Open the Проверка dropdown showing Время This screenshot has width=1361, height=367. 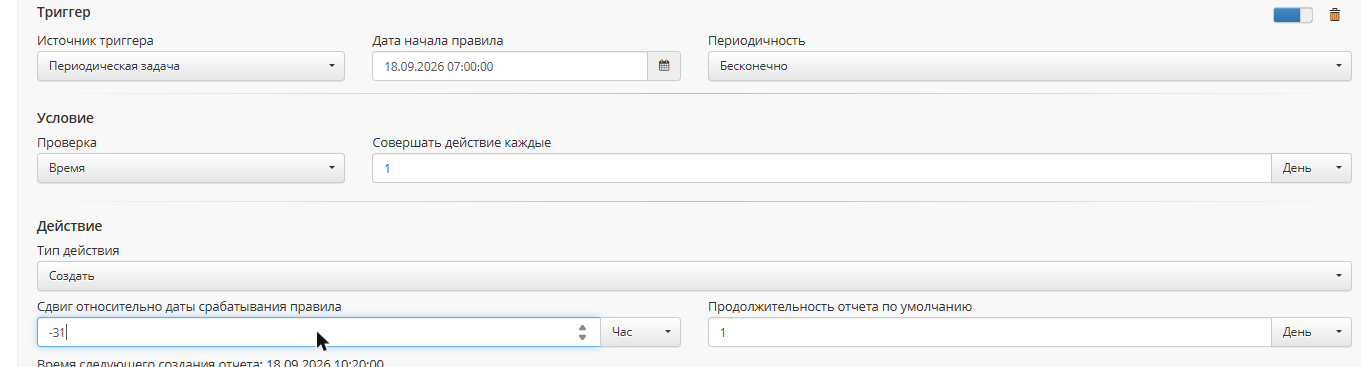[x=191, y=168]
